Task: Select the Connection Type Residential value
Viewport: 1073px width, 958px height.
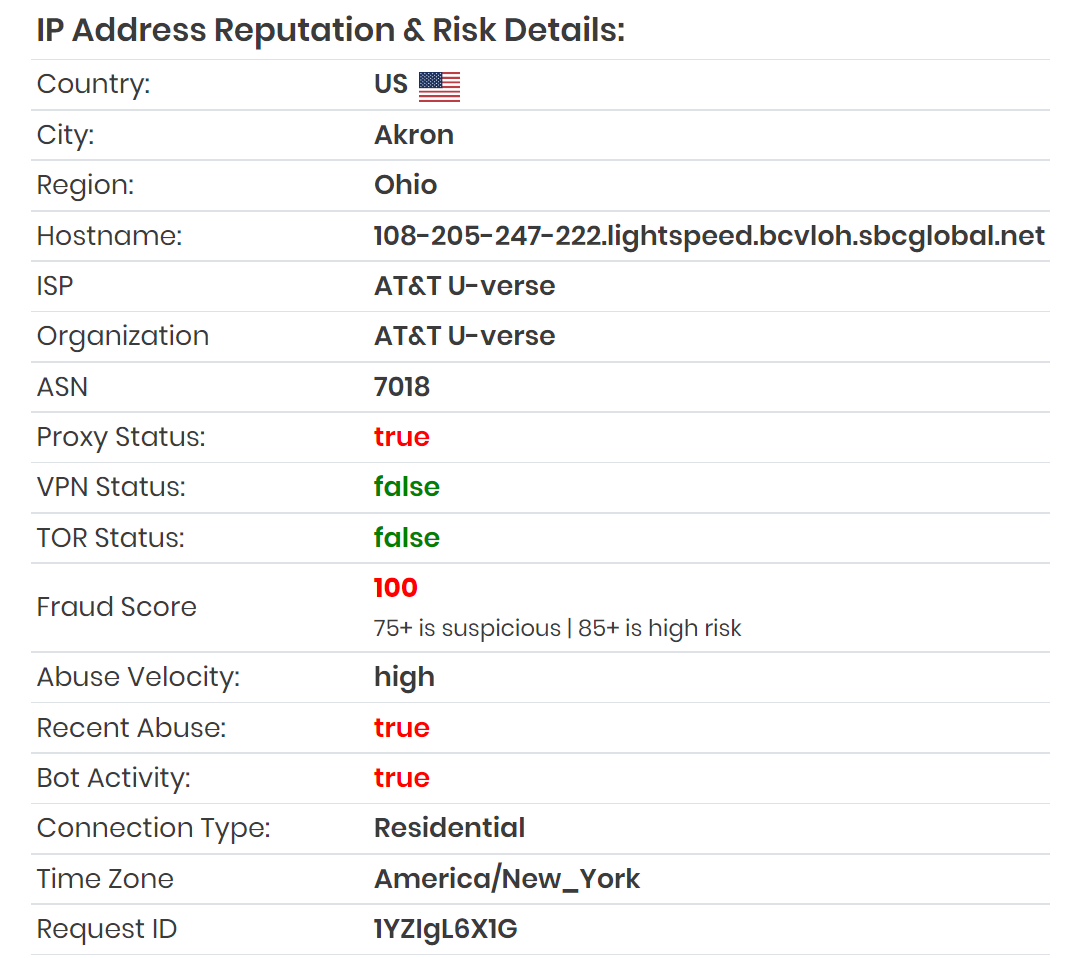Action: pyautogui.click(x=450, y=828)
